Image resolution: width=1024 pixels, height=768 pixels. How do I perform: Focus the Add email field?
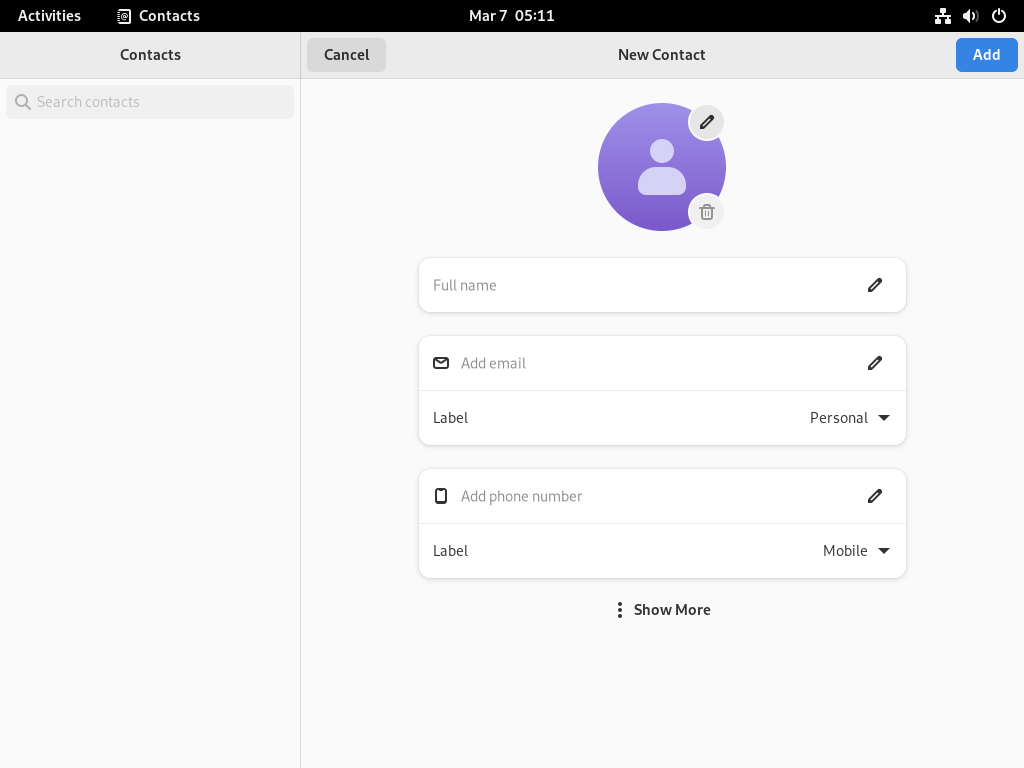662,363
